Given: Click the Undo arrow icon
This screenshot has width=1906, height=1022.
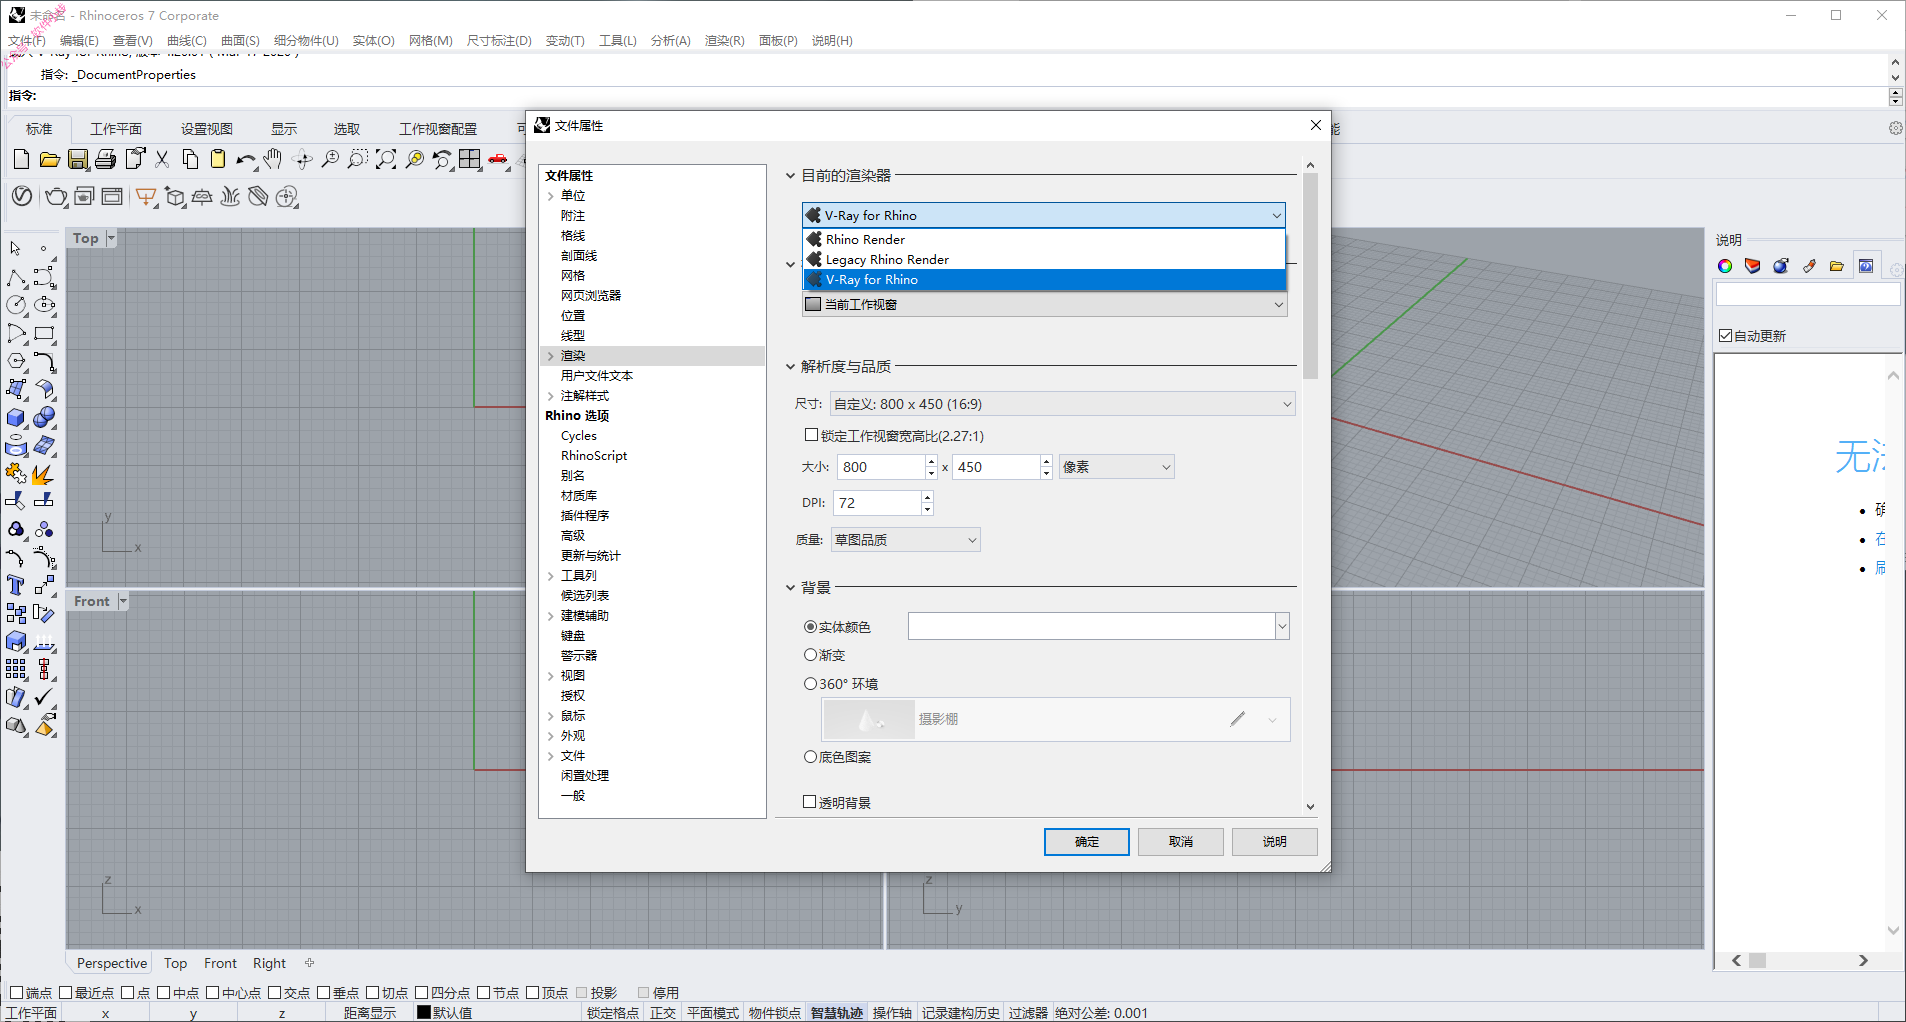Looking at the screenshot, I should (245, 160).
